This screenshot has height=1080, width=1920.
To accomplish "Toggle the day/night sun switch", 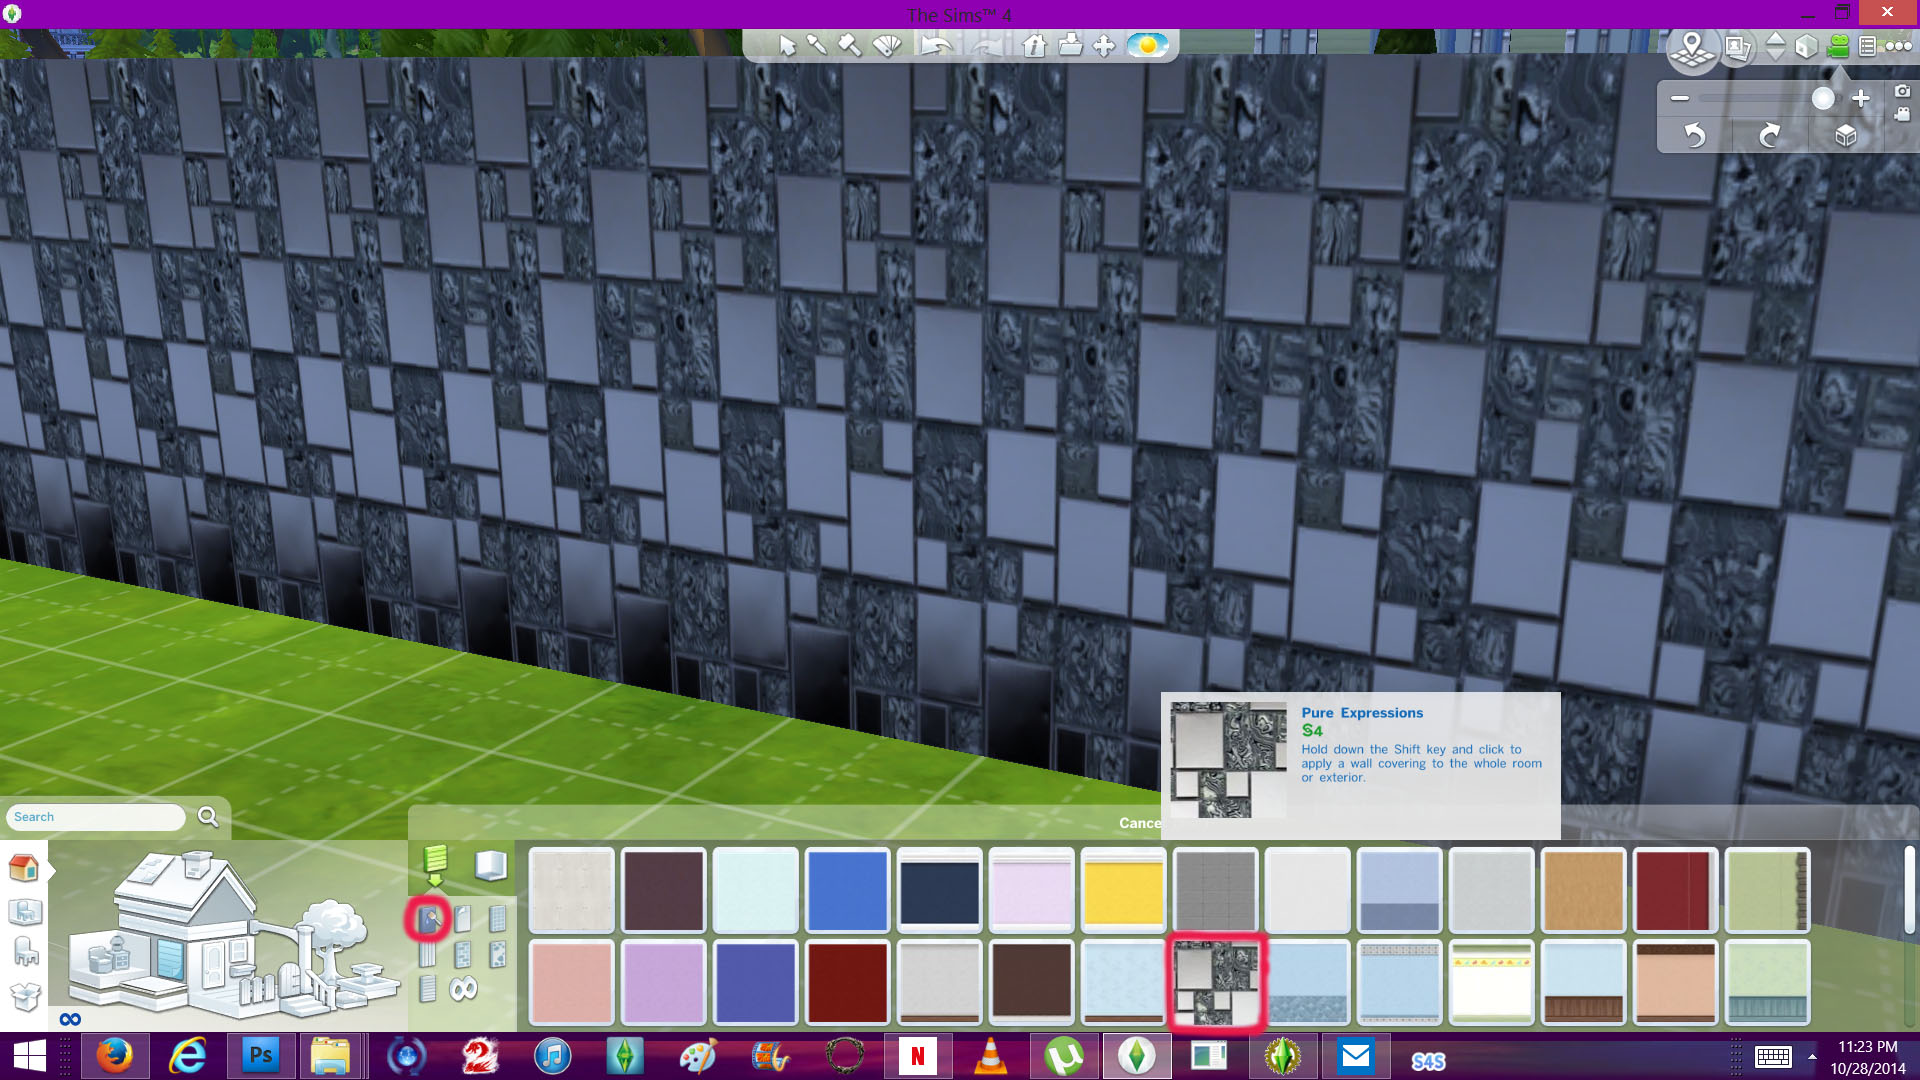I will coord(1147,45).
